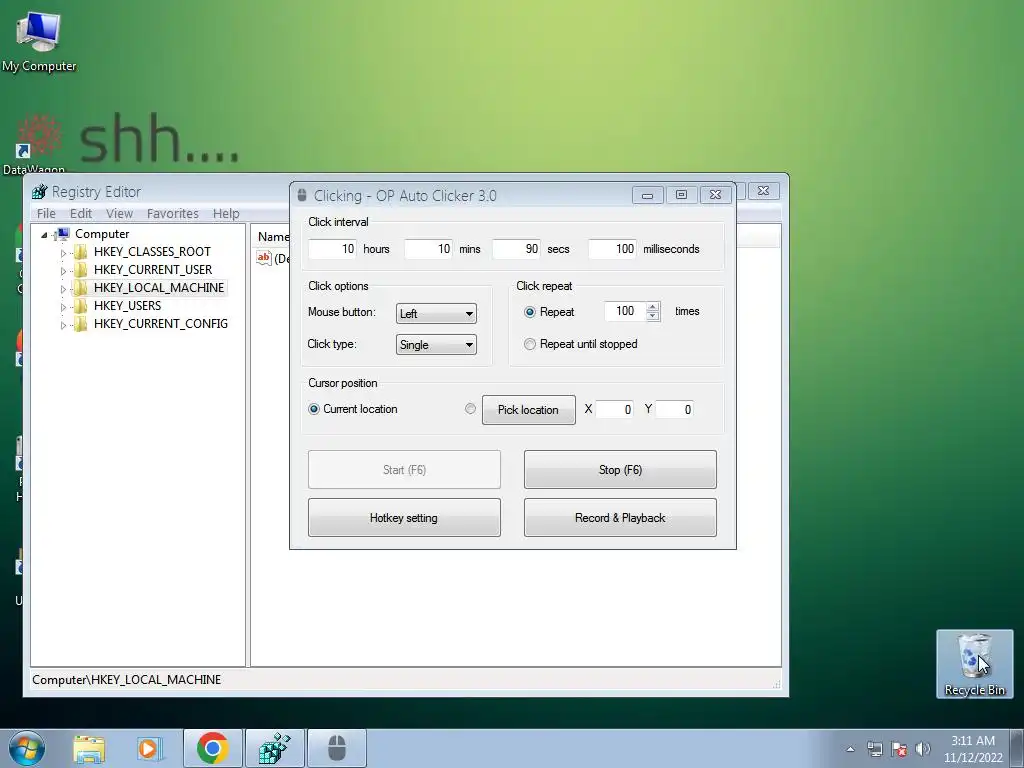Screen dimensions: 1024x768
Task: Select the Pick location radio button
Action: [470, 409]
